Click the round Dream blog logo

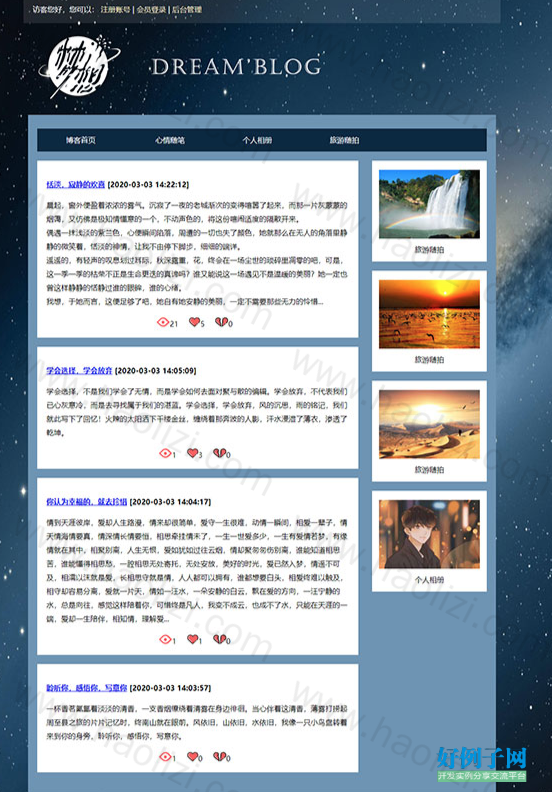(79, 66)
